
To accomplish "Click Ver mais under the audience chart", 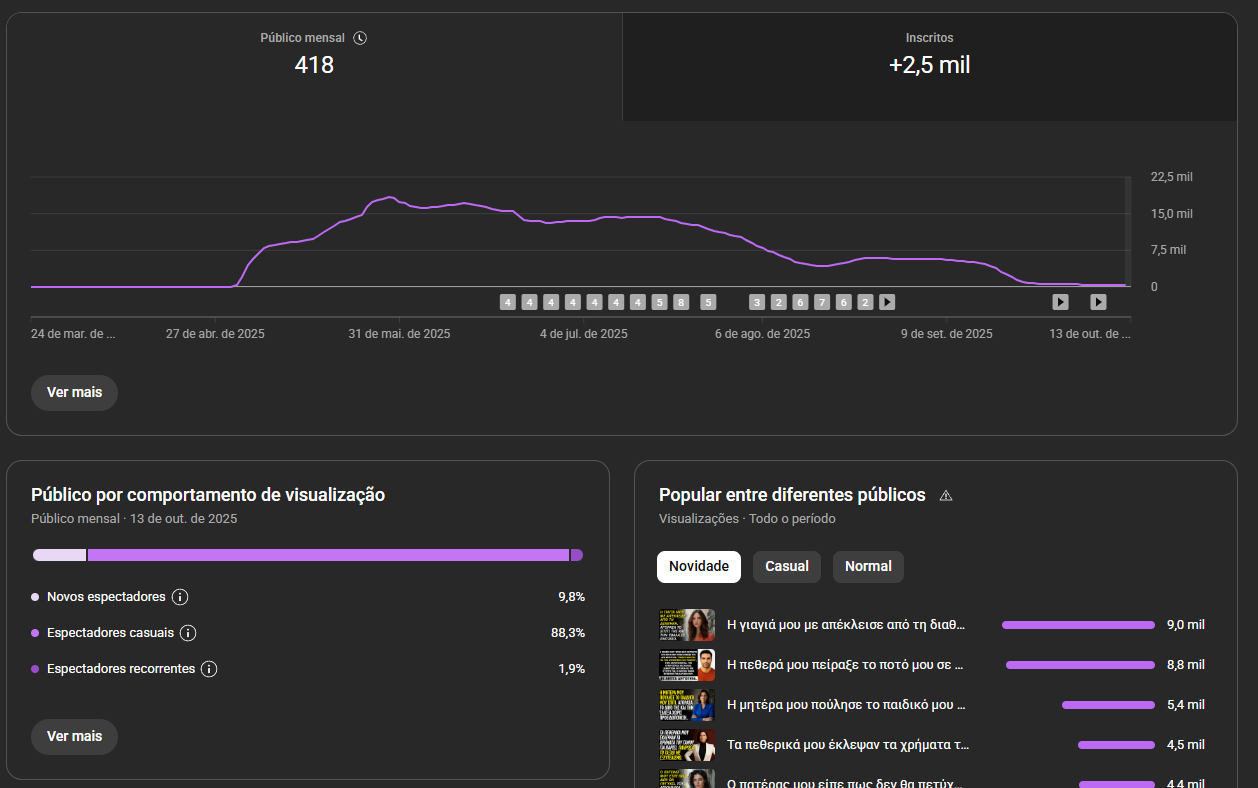I will pos(74,392).
